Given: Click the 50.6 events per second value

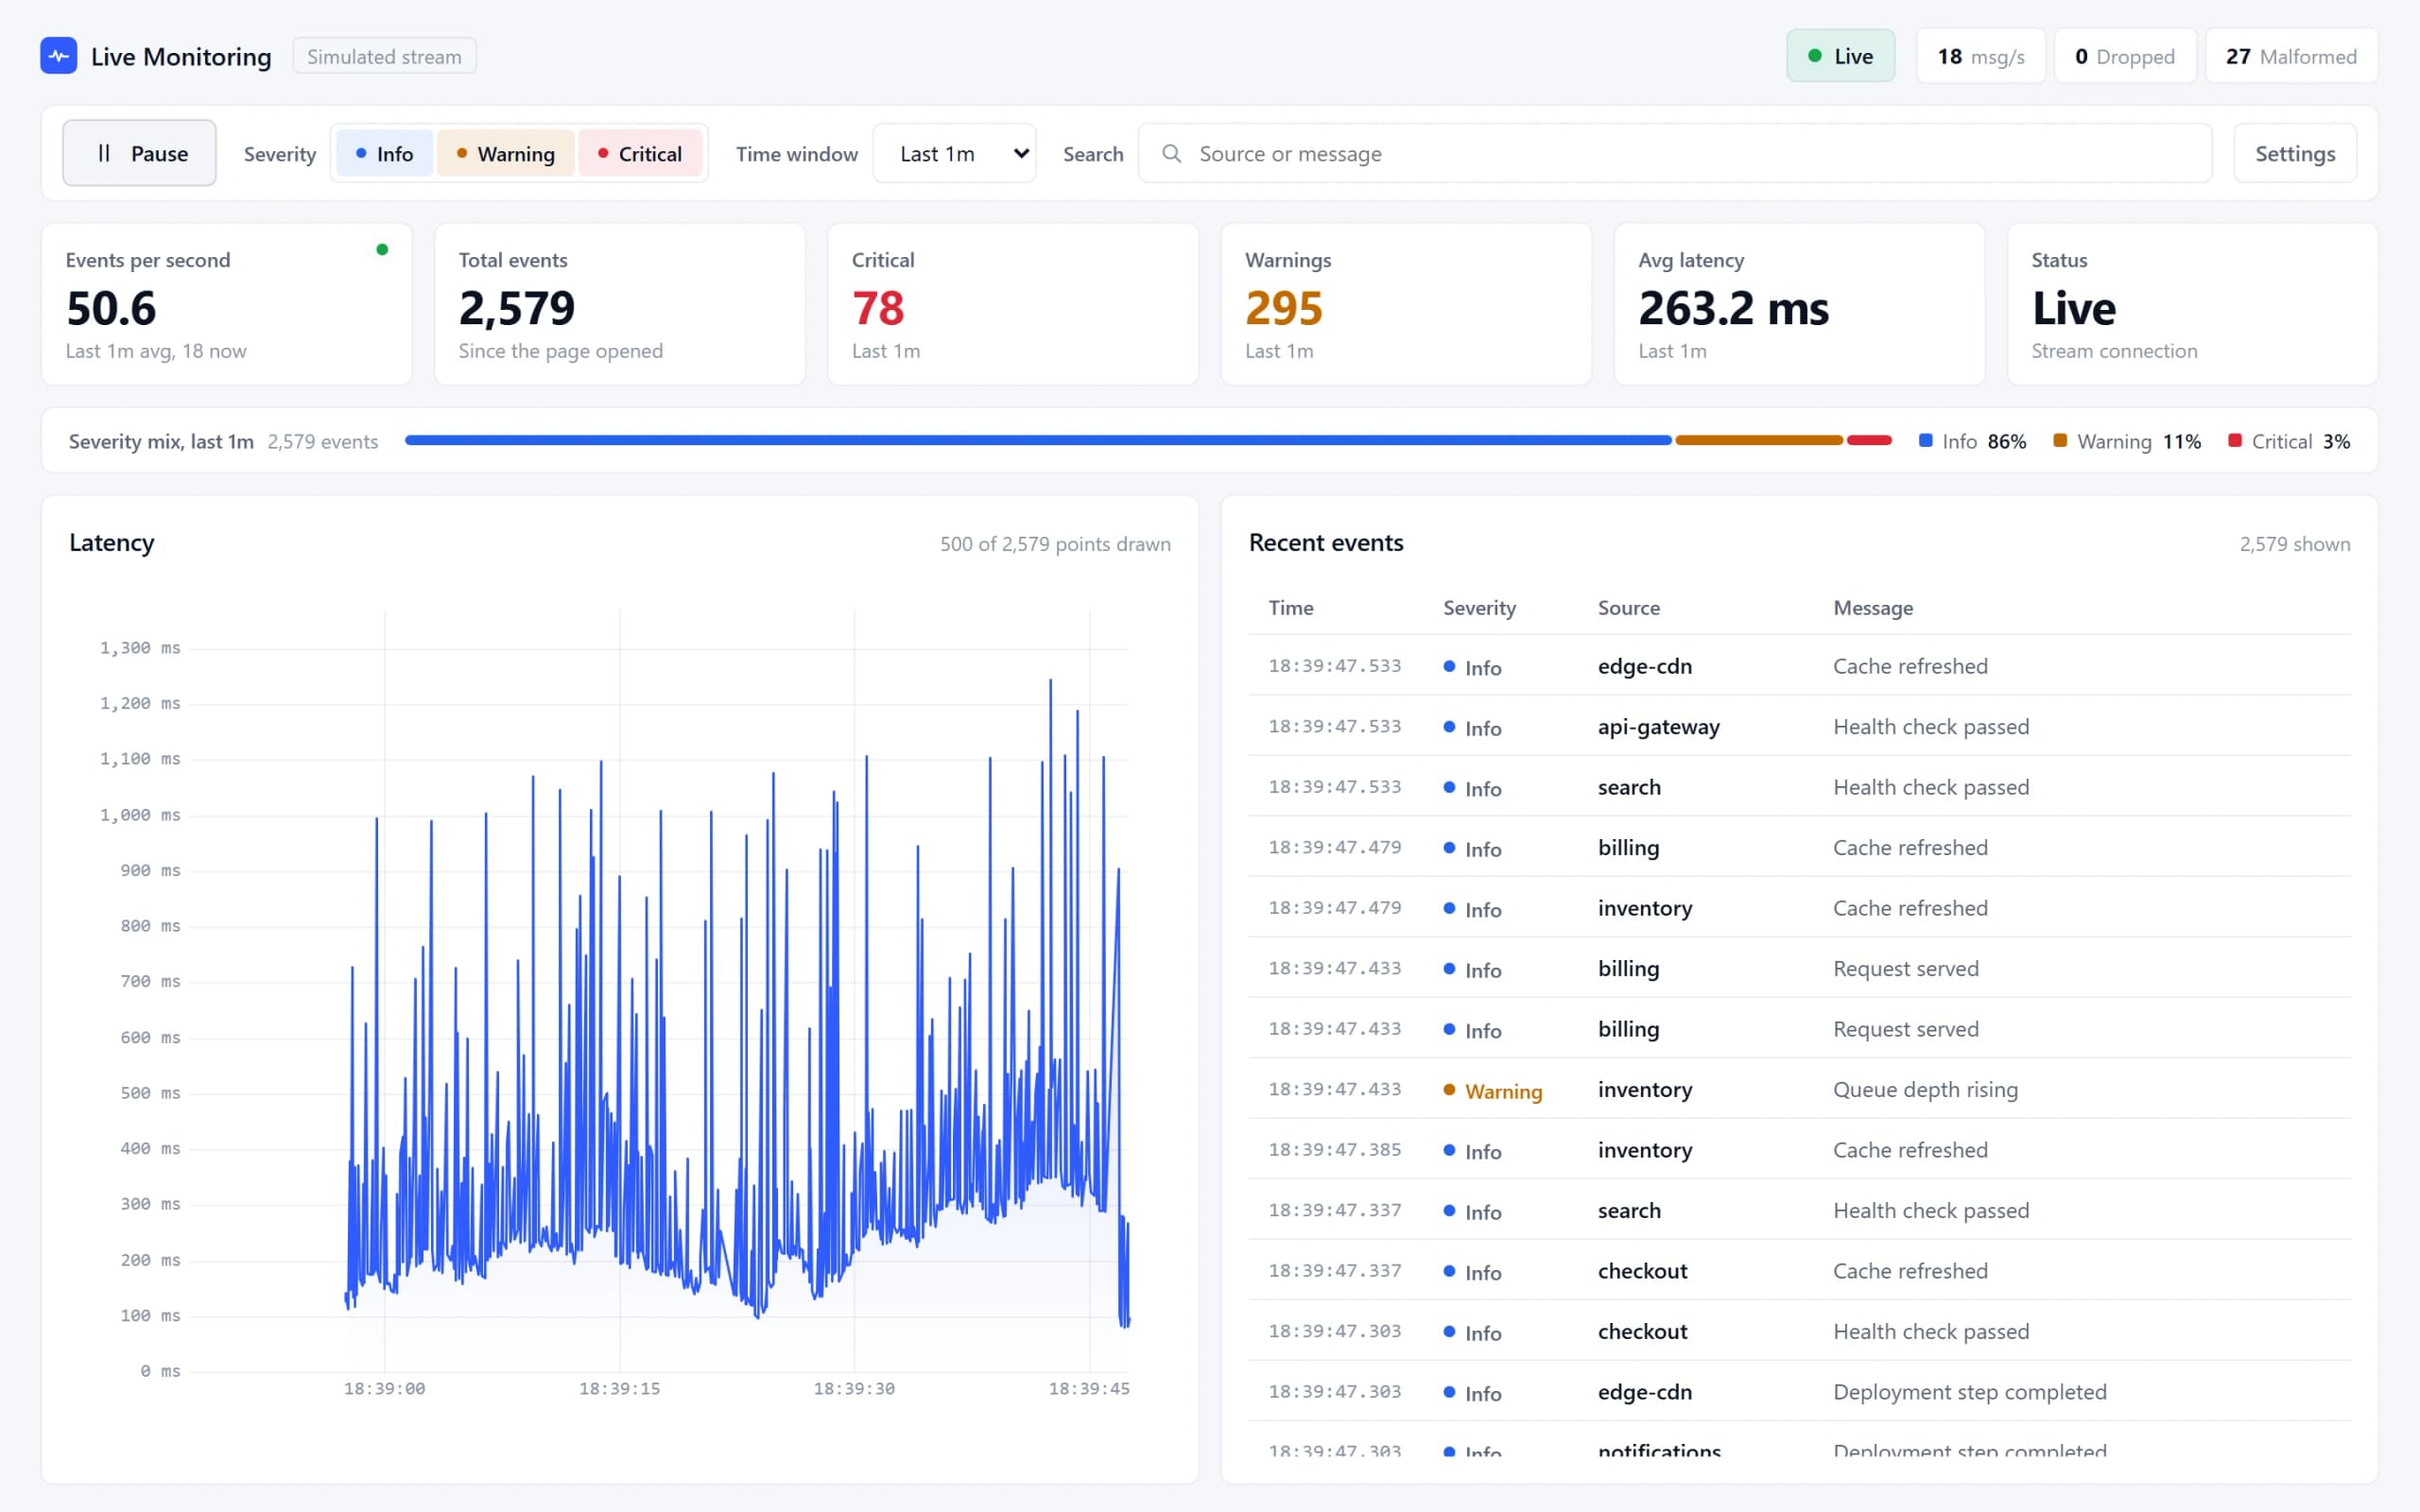Looking at the screenshot, I should (111, 308).
